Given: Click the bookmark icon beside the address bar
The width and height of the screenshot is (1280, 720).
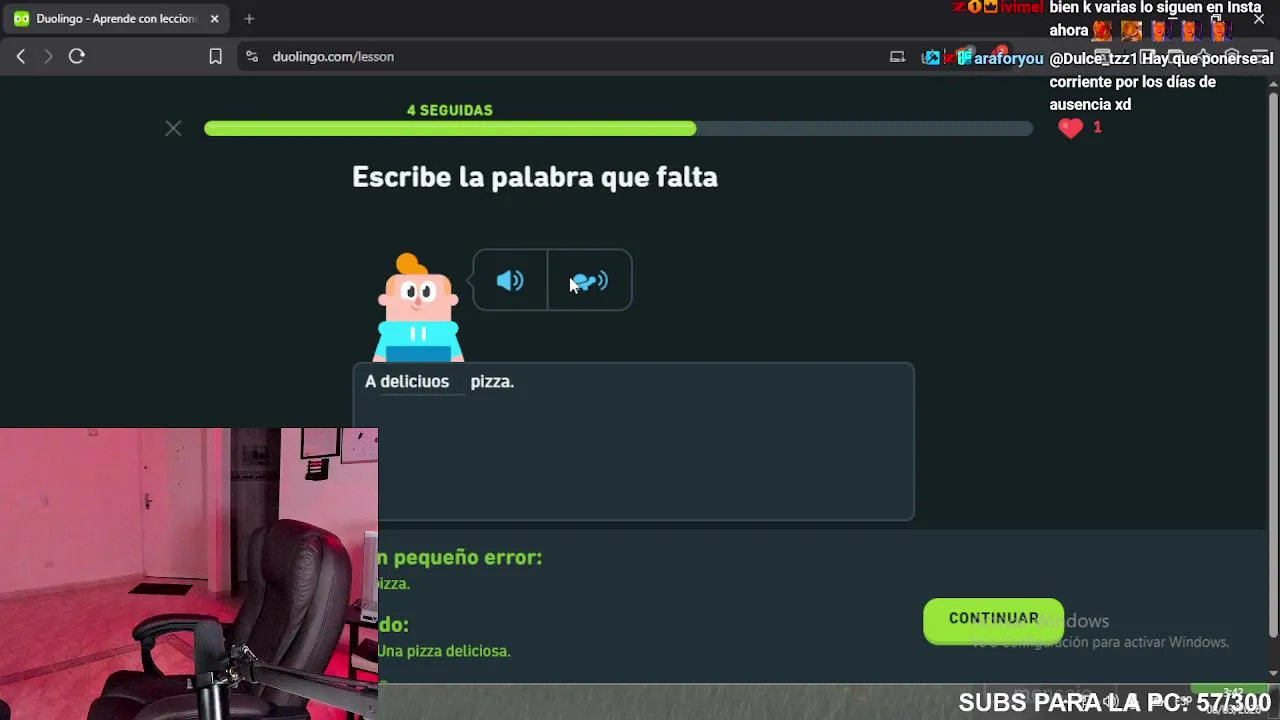Looking at the screenshot, I should 215,57.
